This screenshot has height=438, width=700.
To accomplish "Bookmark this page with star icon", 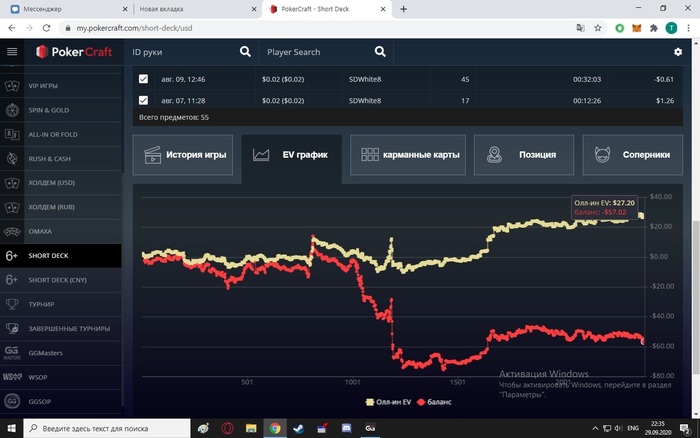I will 598,28.
